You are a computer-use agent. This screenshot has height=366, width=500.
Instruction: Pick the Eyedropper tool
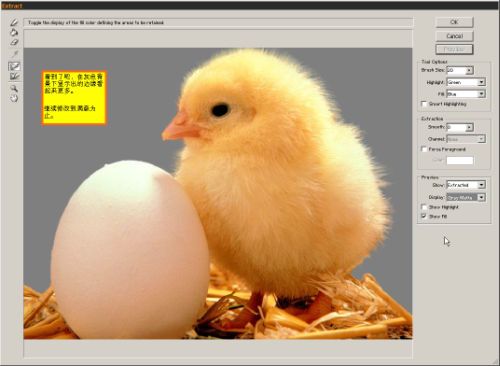(x=14, y=54)
